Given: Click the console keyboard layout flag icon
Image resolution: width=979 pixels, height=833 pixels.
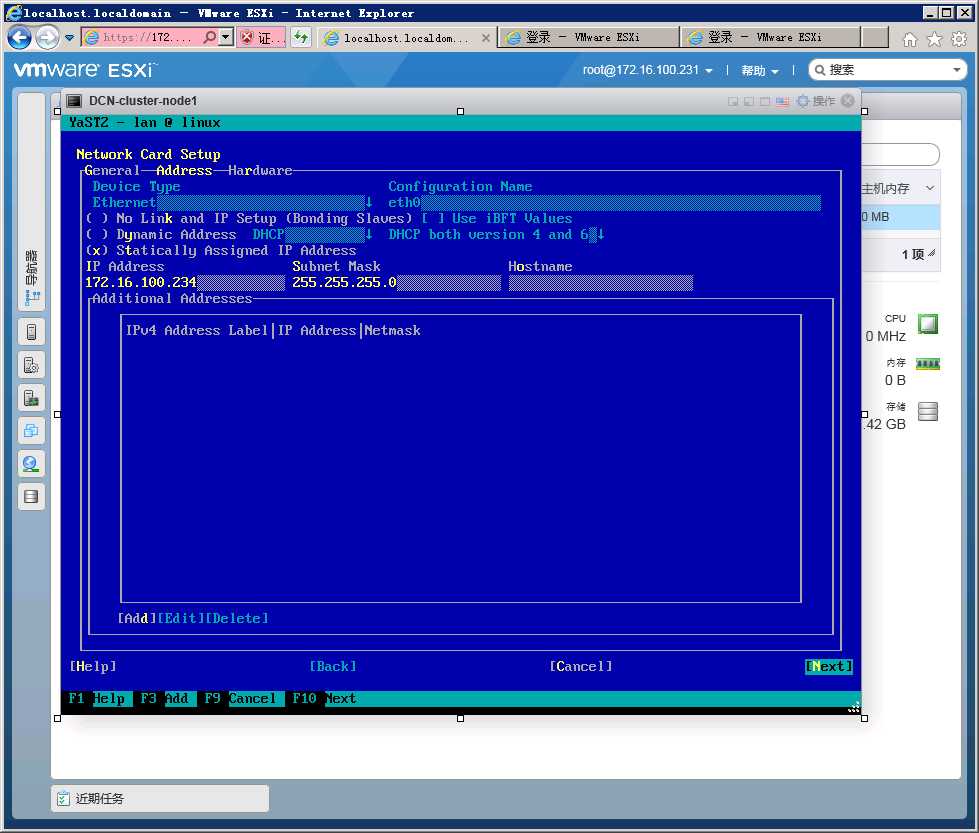Looking at the screenshot, I should 782,101.
